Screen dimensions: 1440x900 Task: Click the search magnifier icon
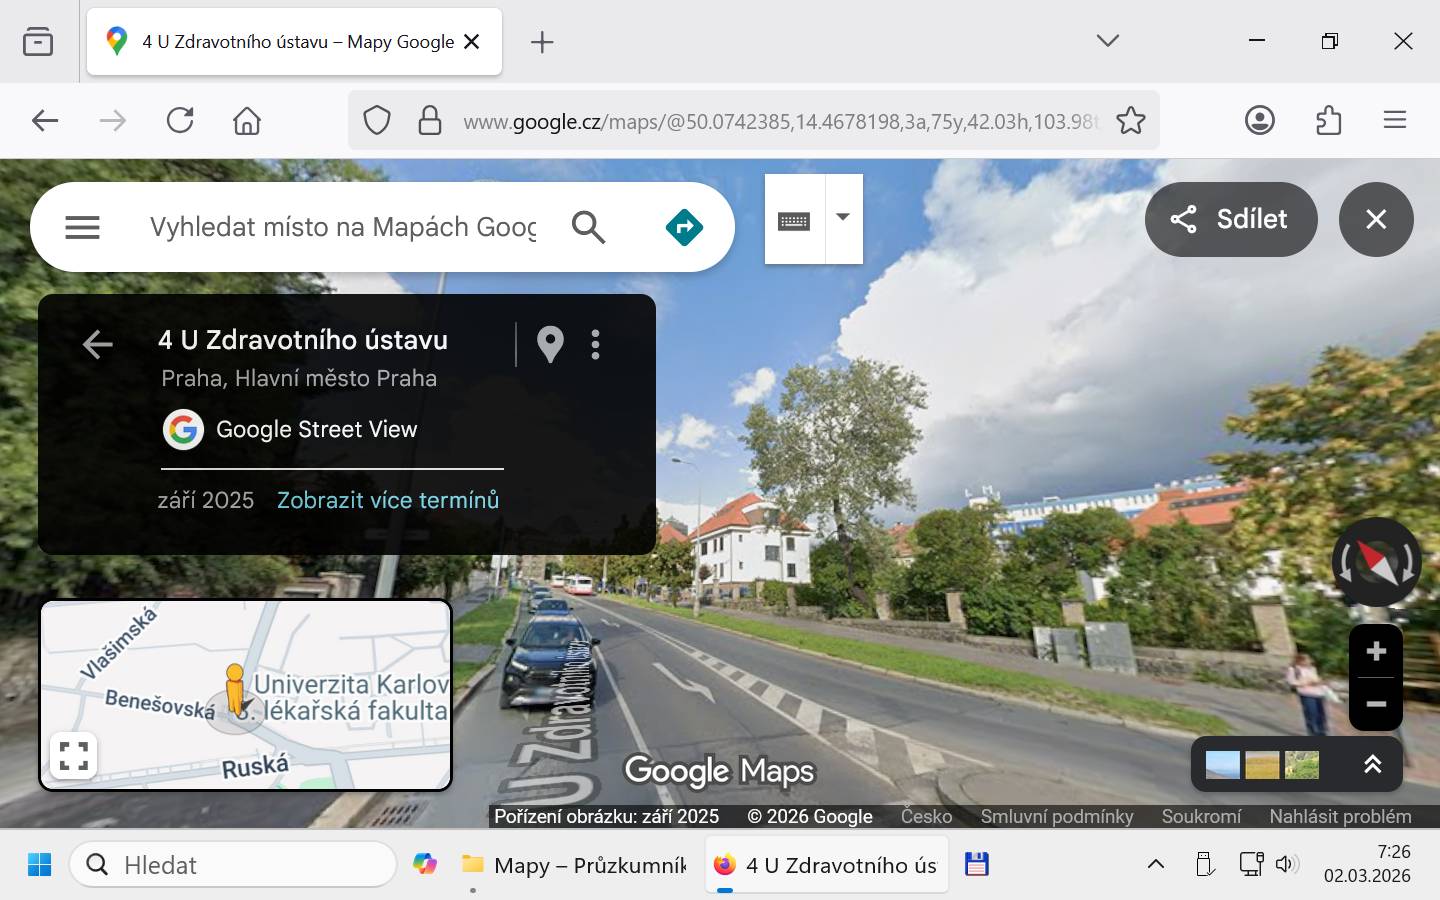coord(588,228)
